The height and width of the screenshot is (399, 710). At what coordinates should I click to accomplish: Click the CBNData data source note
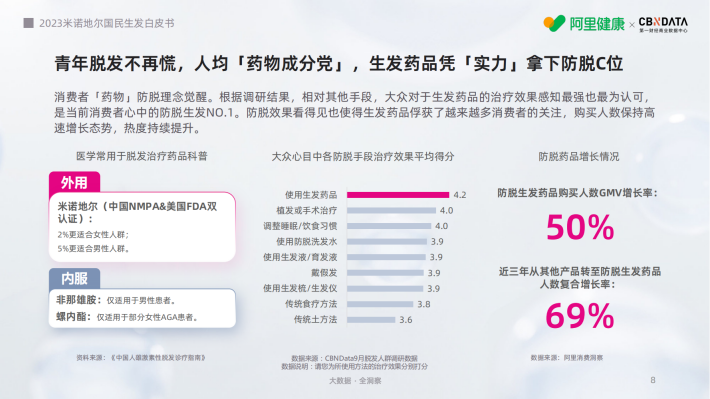tap(354, 362)
